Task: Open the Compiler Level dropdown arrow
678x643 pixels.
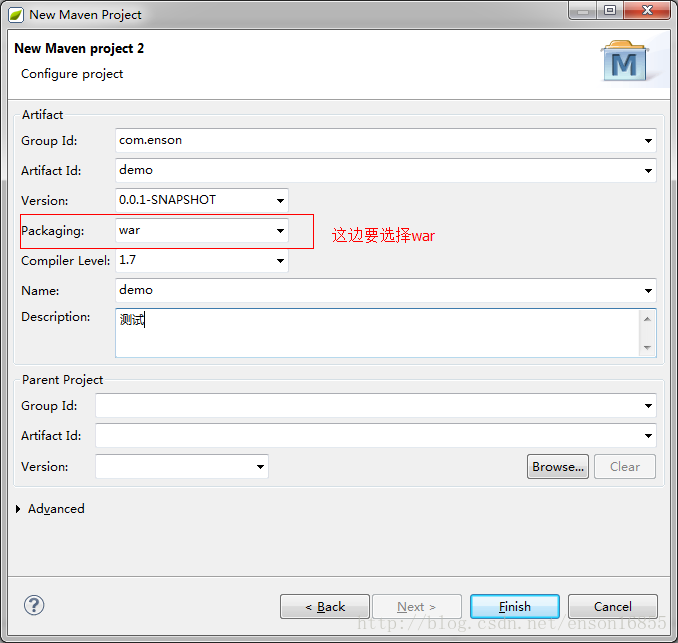Action: (x=280, y=260)
